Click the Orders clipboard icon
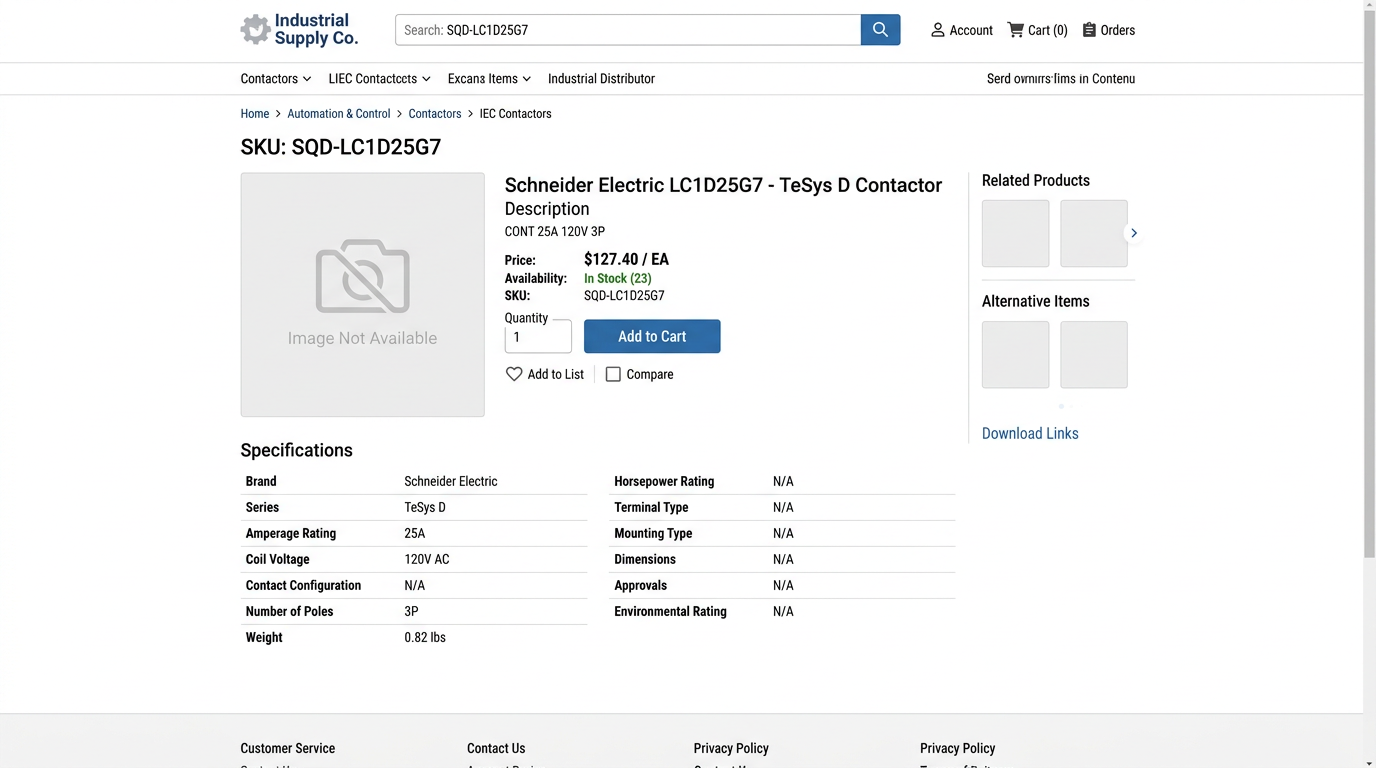Viewport: 1376px width, 768px height. [1089, 30]
